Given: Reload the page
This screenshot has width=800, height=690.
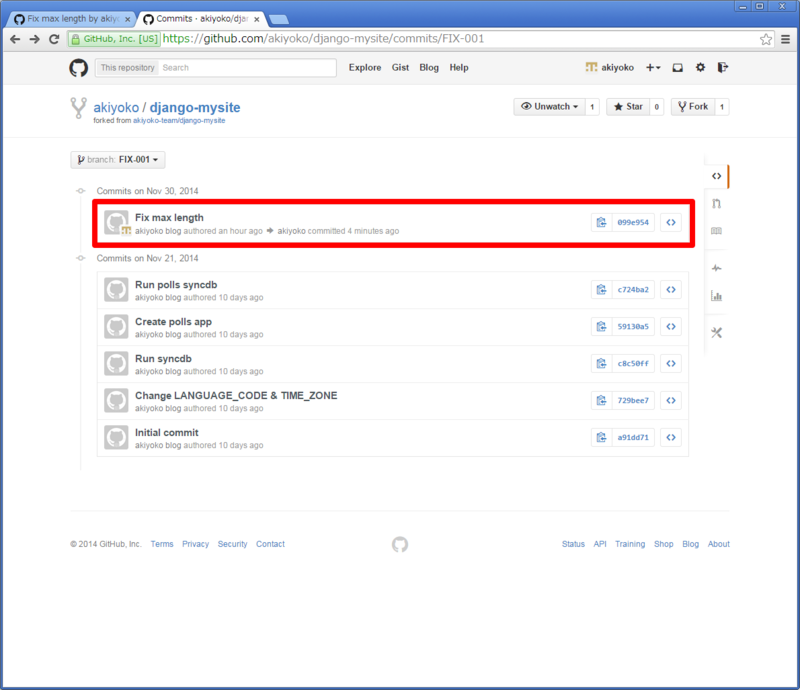Looking at the screenshot, I should coord(54,39).
